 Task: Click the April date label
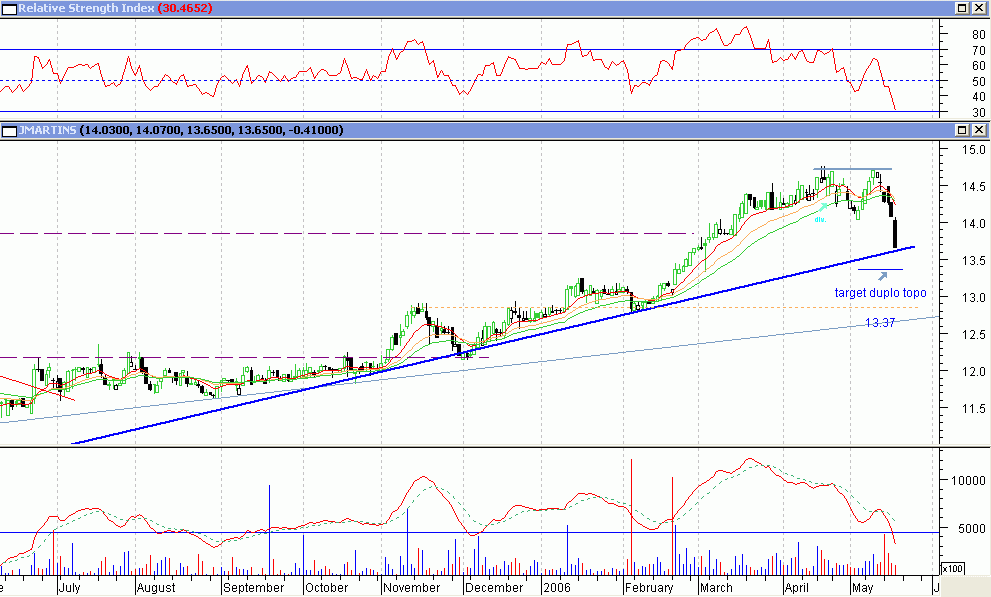(x=796, y=588)
